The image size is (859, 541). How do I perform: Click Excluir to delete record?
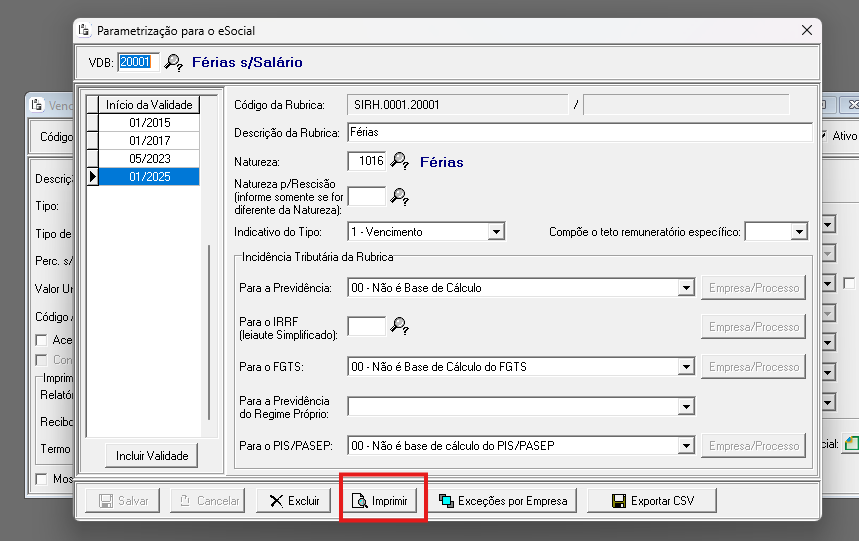(x=293, y=501)
